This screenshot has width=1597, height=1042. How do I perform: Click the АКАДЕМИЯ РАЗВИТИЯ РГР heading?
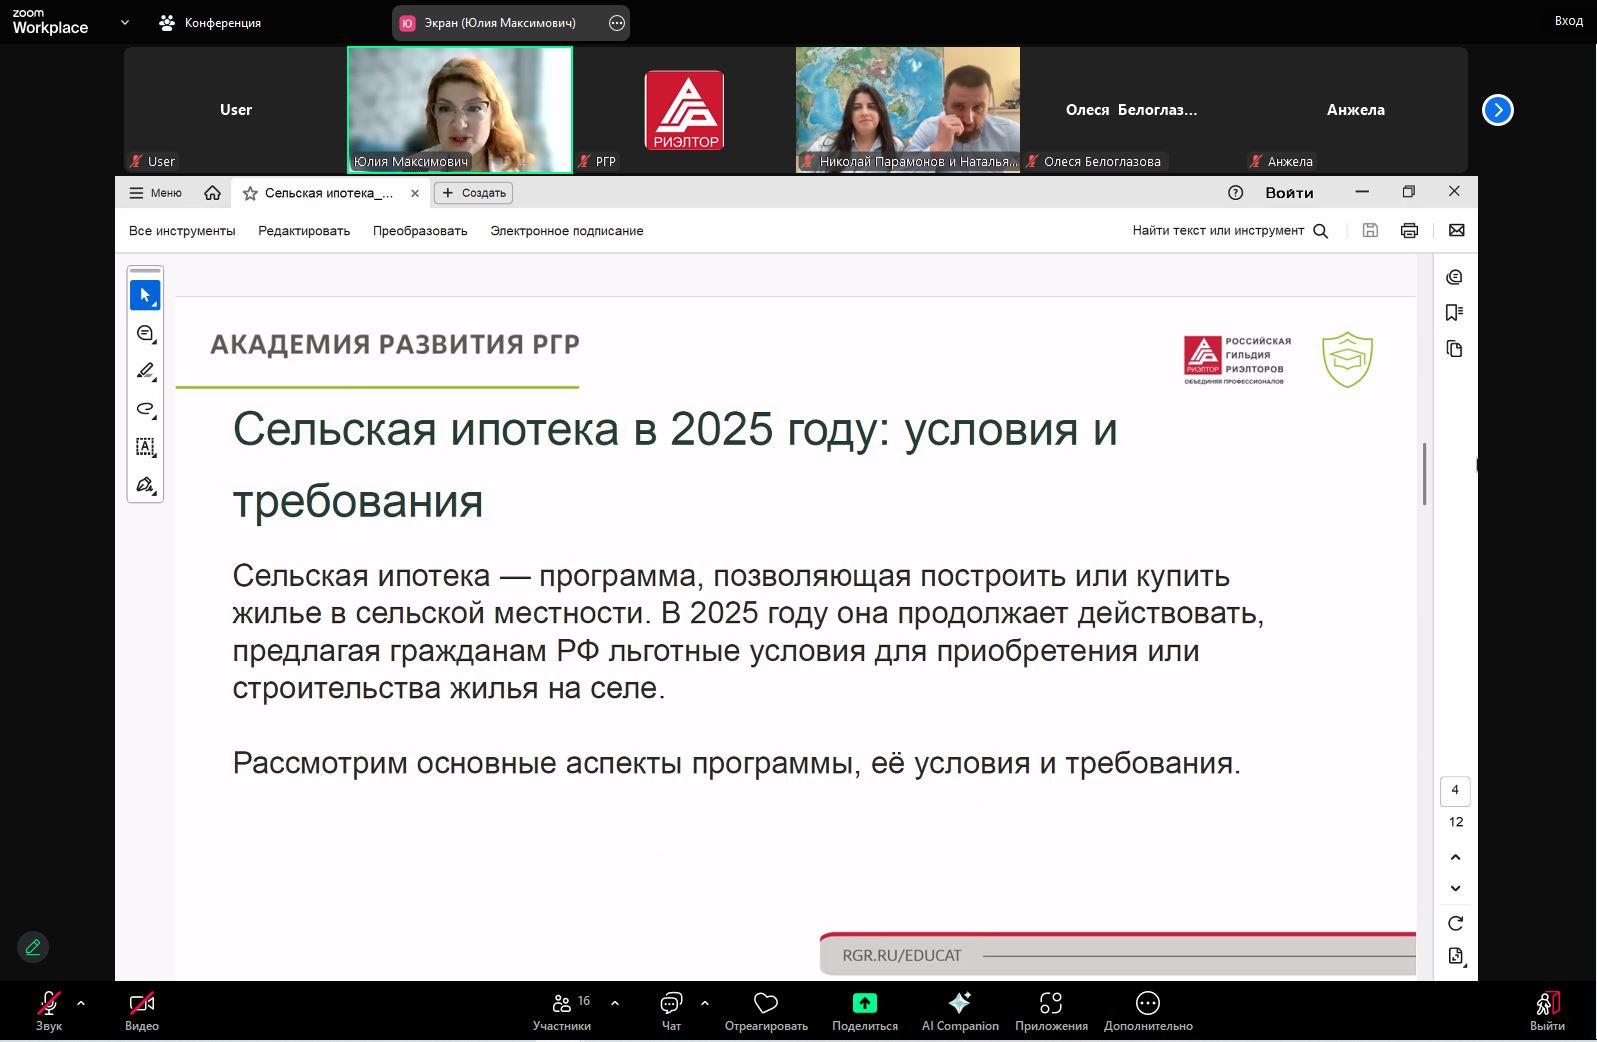pyautogui.click(x=395, y=344)
